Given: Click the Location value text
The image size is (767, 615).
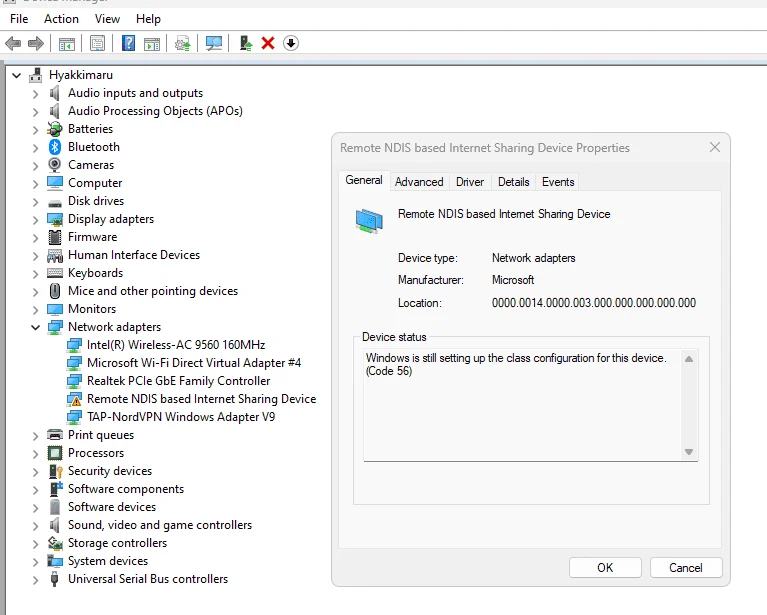Looking at the screenshot, I should pos(594,303).
